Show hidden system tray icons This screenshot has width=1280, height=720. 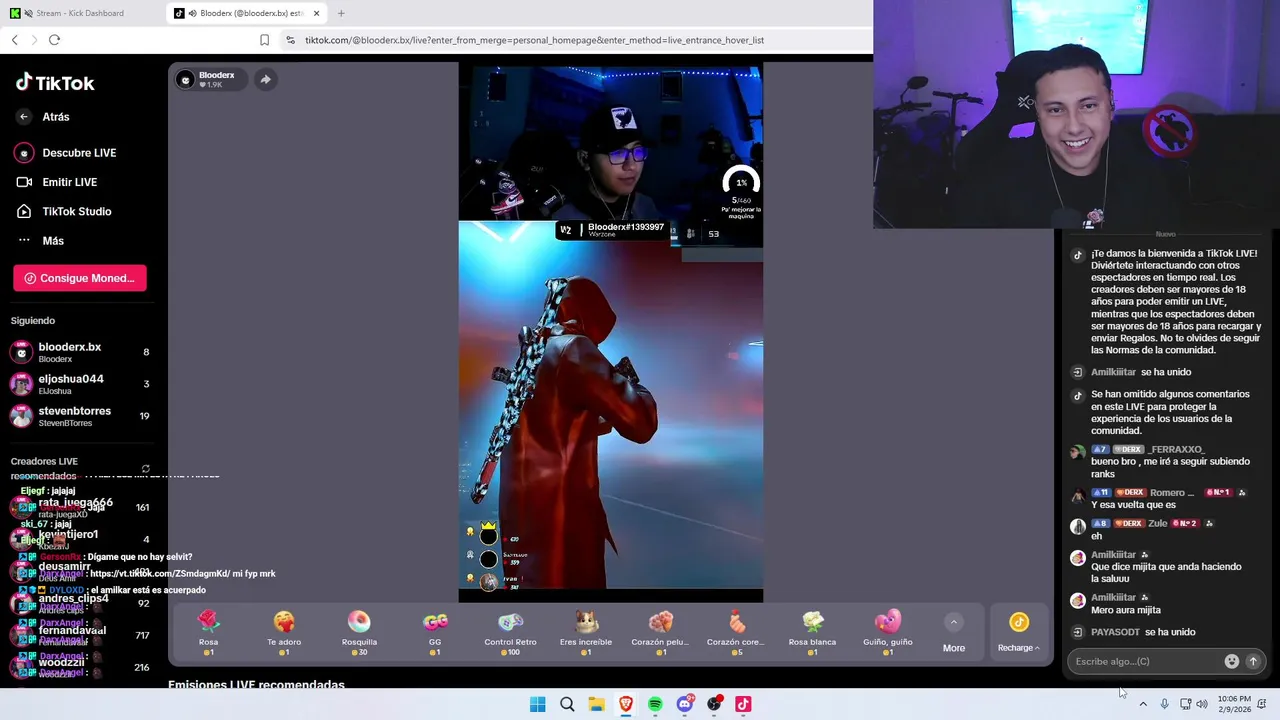click(x=1143, y=704)
